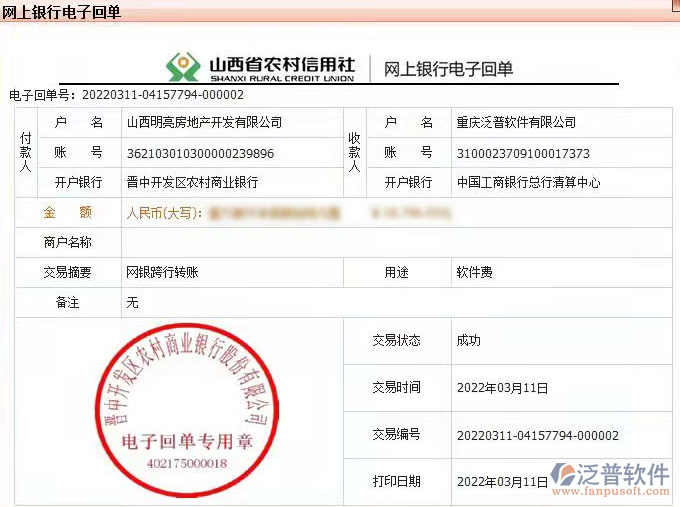This screenshot has width=680, height=507.
Task: Click payee bank 中国工商银行总行清算中心
Action: (x=528, y=183)
